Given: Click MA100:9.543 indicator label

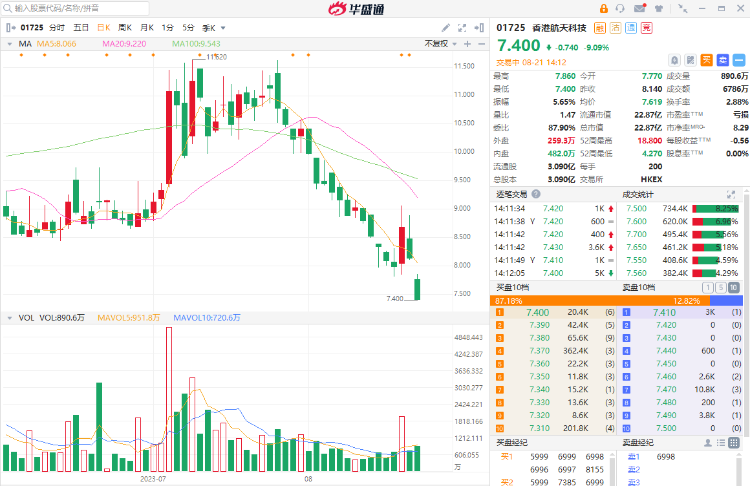Looking at the screenshot, I should point(196,44).
